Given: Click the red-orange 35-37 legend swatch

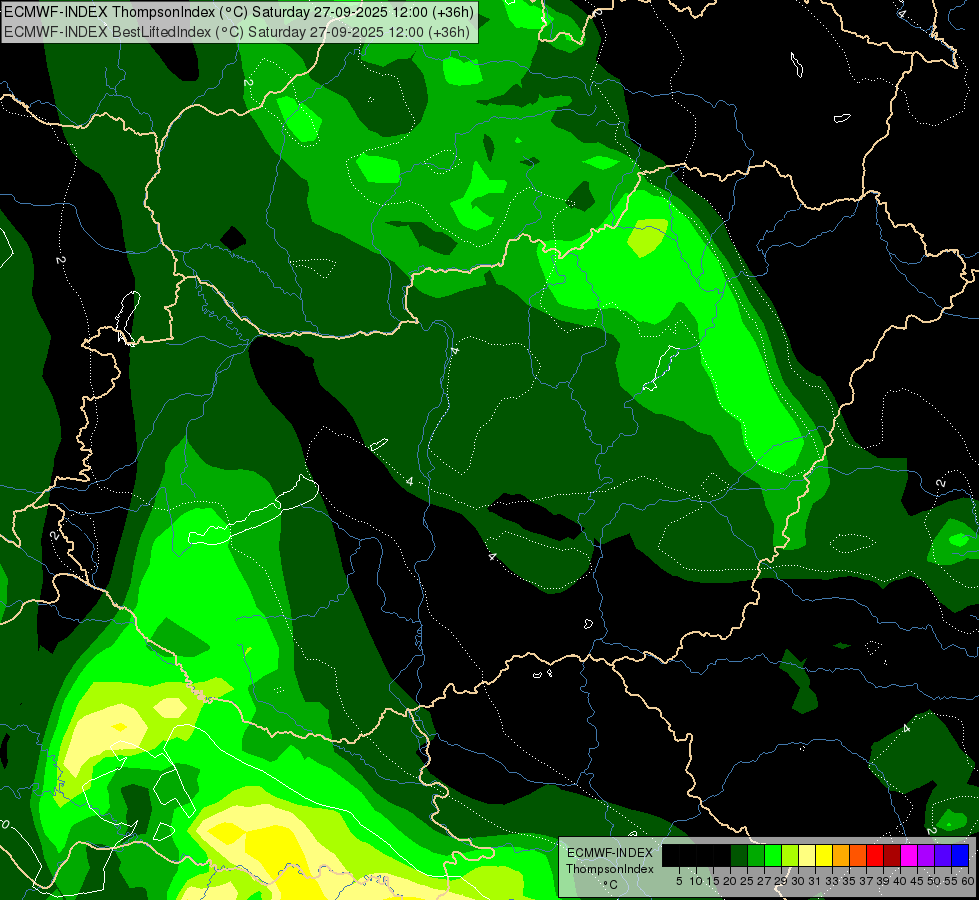Looking at the screenshot, I should coord(858,855).
